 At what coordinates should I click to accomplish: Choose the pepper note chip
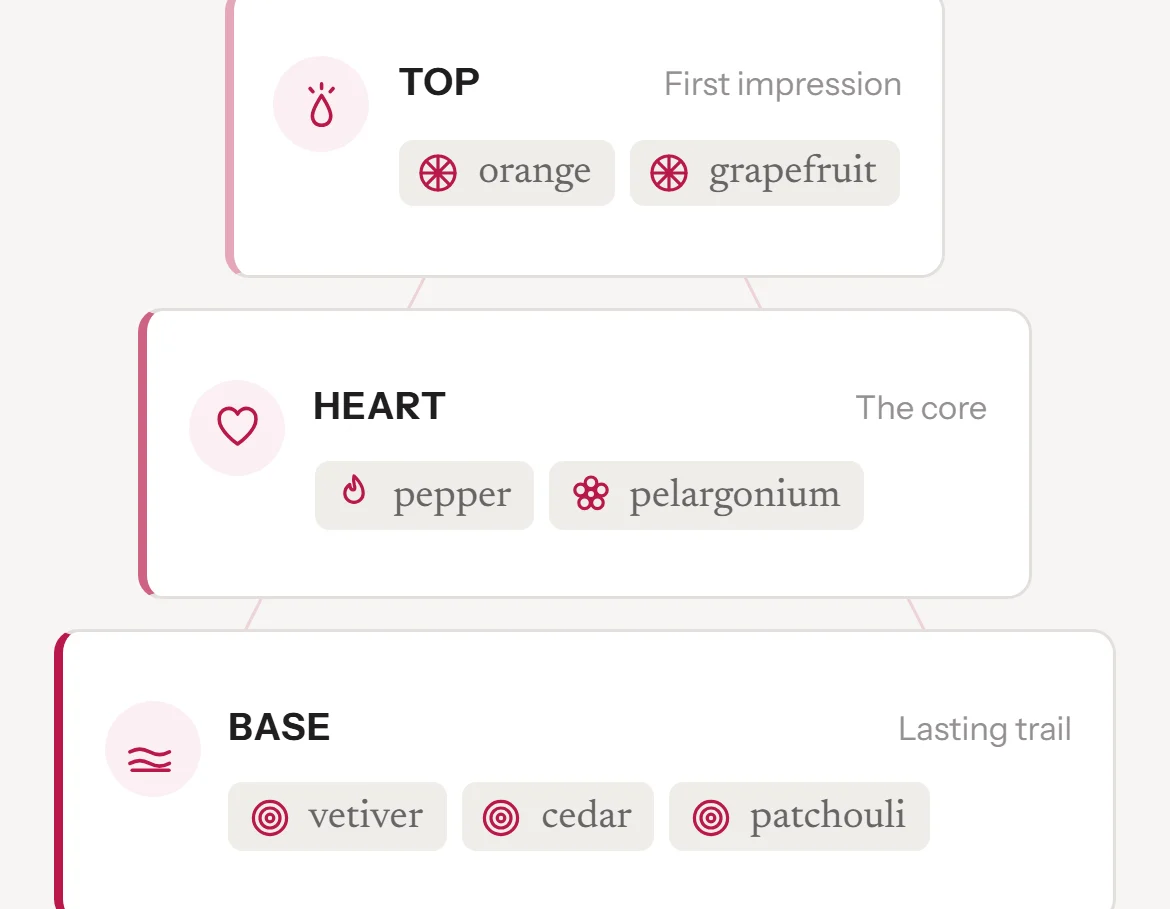(425, 496)
